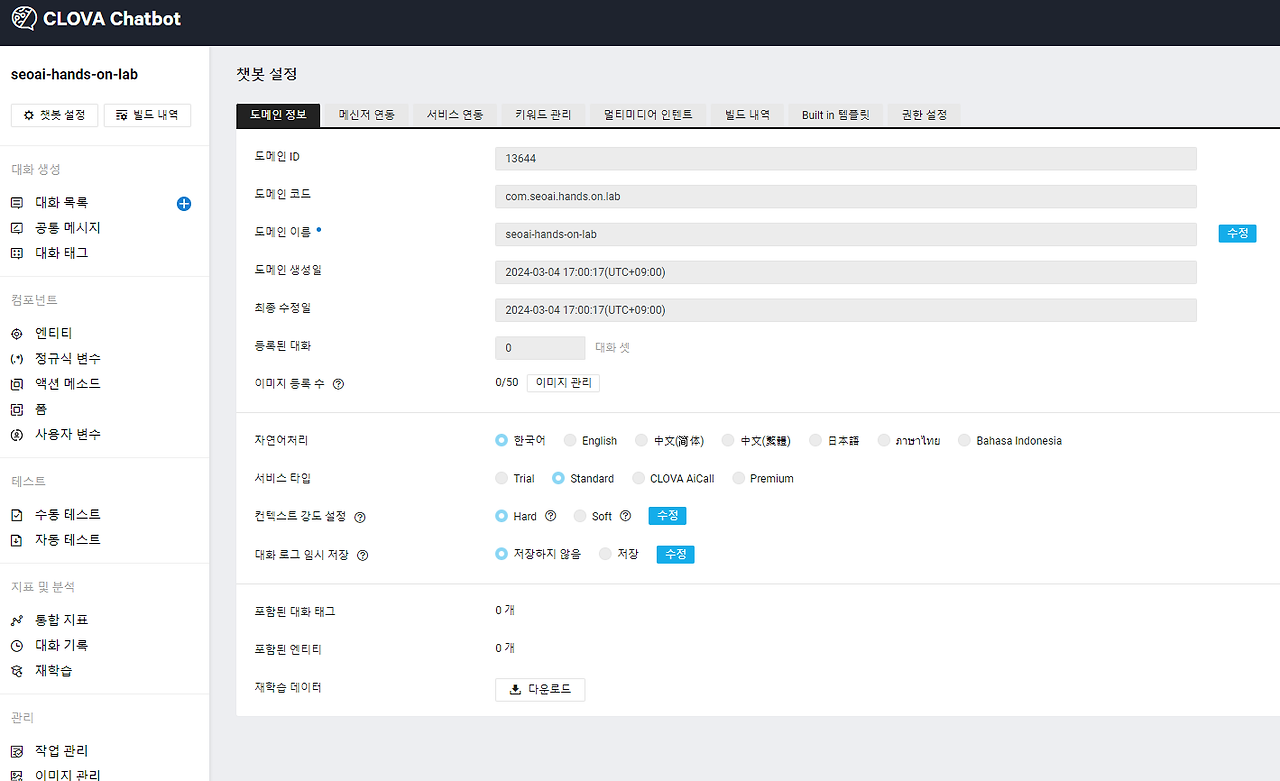Click the blue plus next to 대화 목록
Screen dimensions: 1280x781
pos(183,203)
